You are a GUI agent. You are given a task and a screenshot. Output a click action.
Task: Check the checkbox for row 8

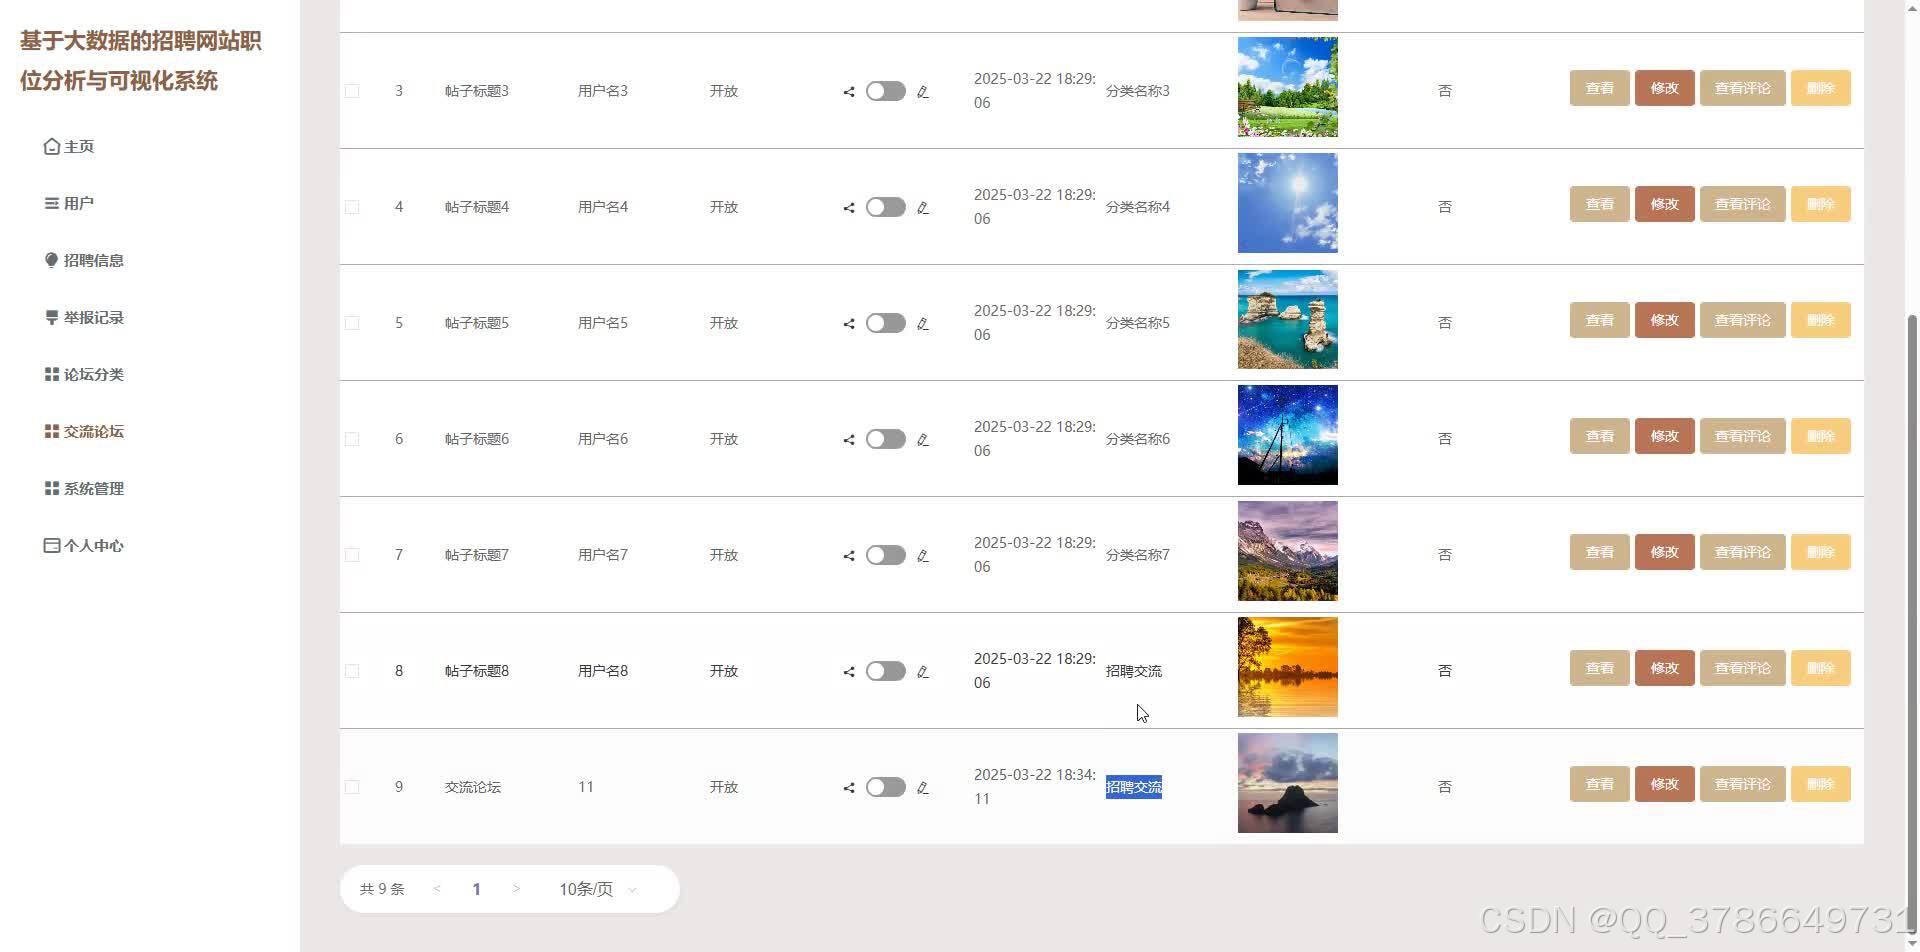tap(352, 671)
